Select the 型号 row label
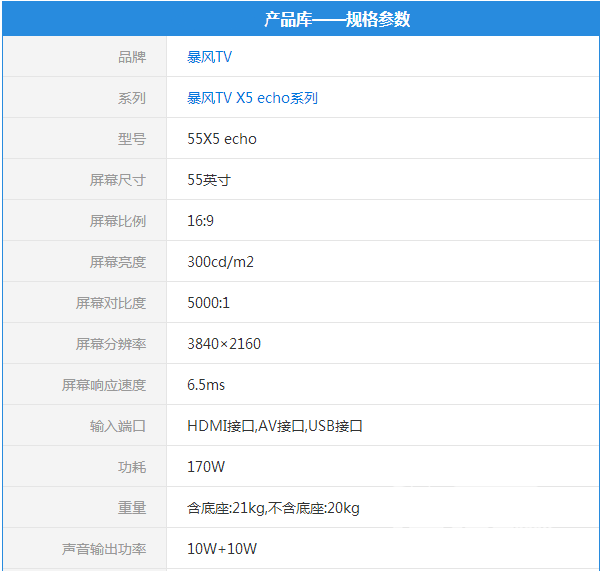This screenshot has width=601, height=571. (x=132, y=139)
